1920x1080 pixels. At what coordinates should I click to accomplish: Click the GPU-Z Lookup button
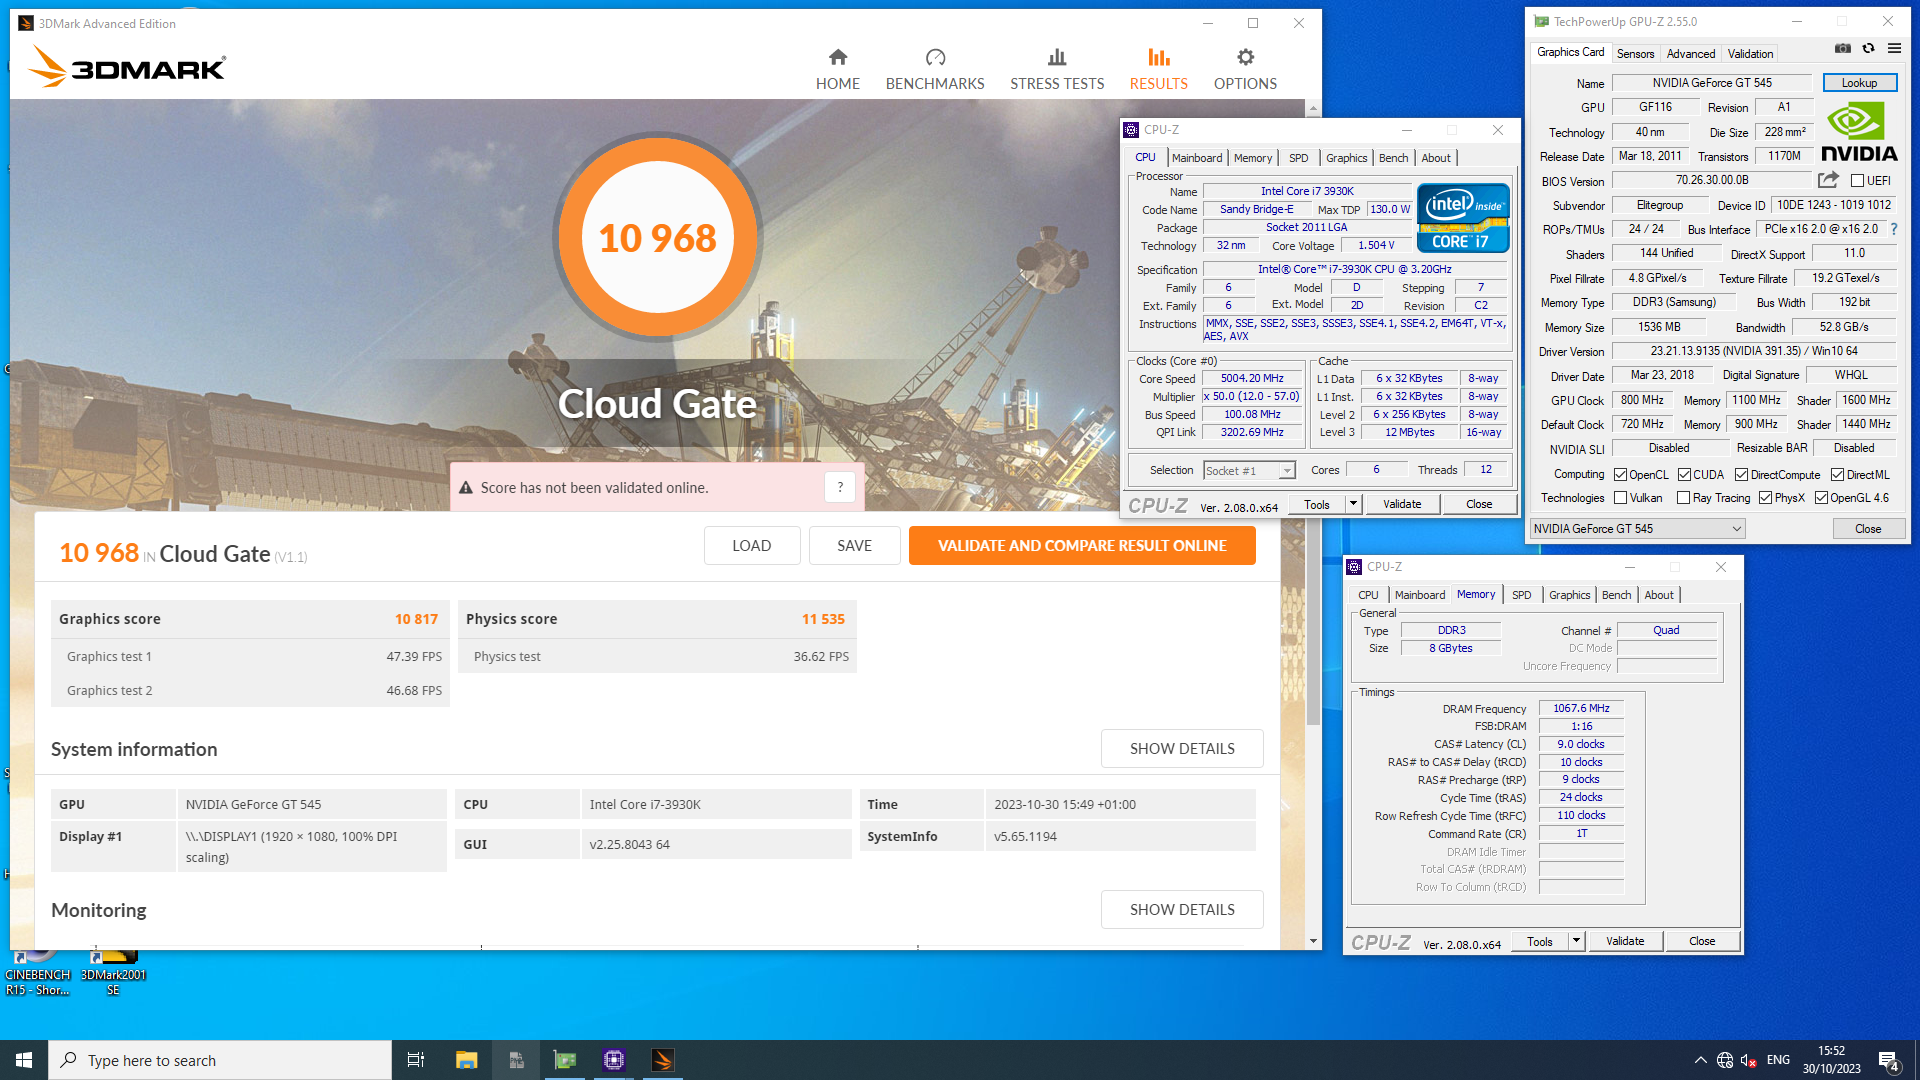point(1859,83)
